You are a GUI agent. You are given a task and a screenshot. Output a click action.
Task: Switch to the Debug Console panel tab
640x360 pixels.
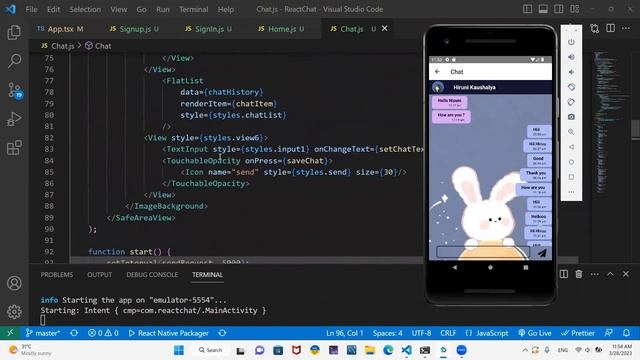click(152, 275)
